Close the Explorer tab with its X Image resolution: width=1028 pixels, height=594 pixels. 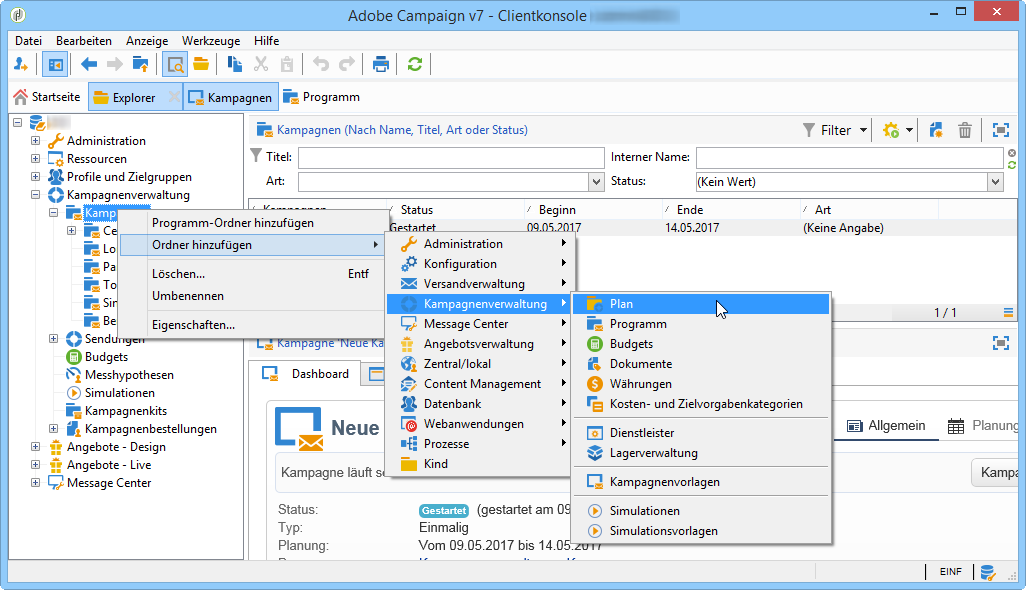(174, 97)
